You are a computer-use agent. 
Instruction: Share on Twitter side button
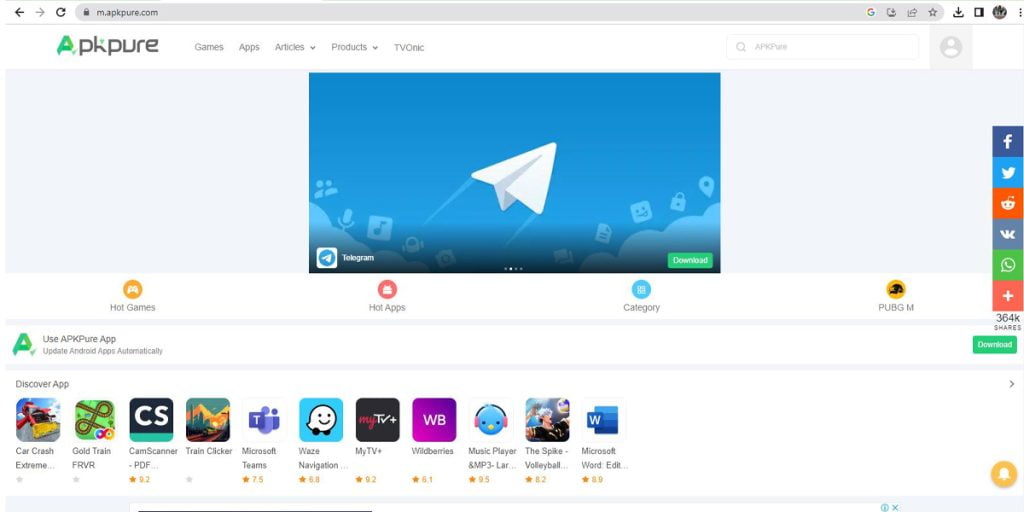[x=1008, y=172]
